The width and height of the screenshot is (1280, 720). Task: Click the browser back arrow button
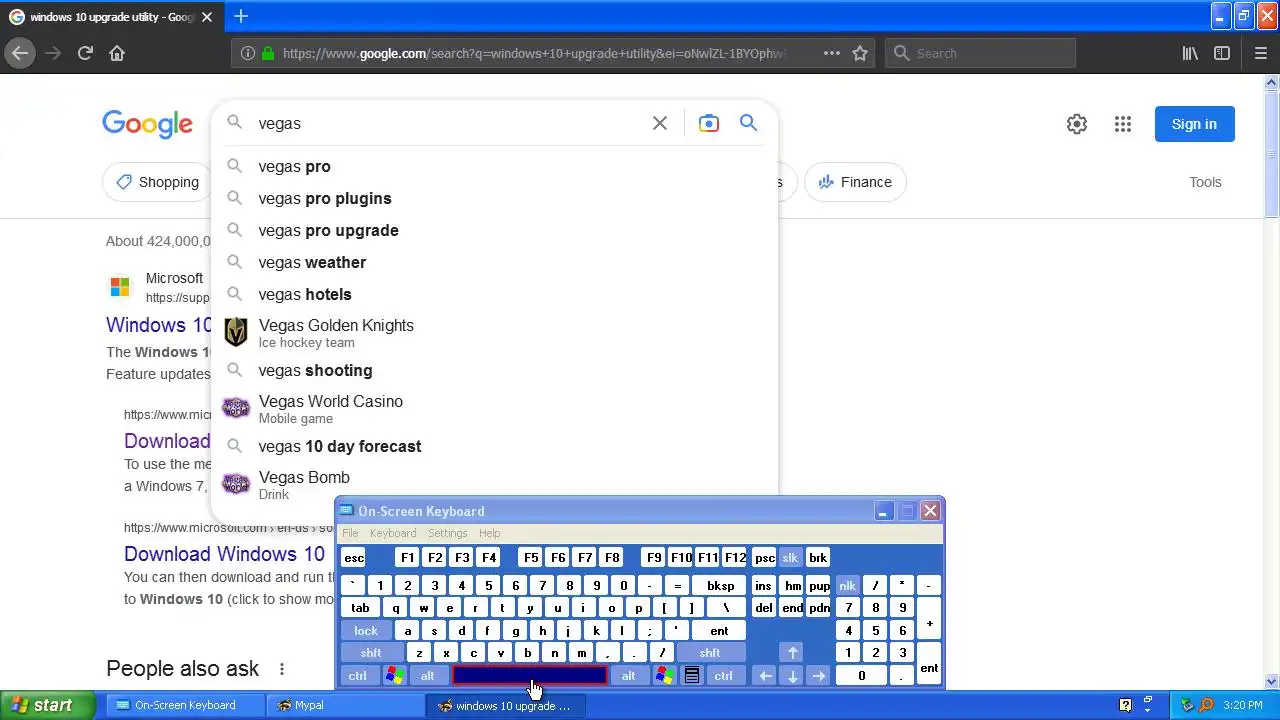point(20,53)
